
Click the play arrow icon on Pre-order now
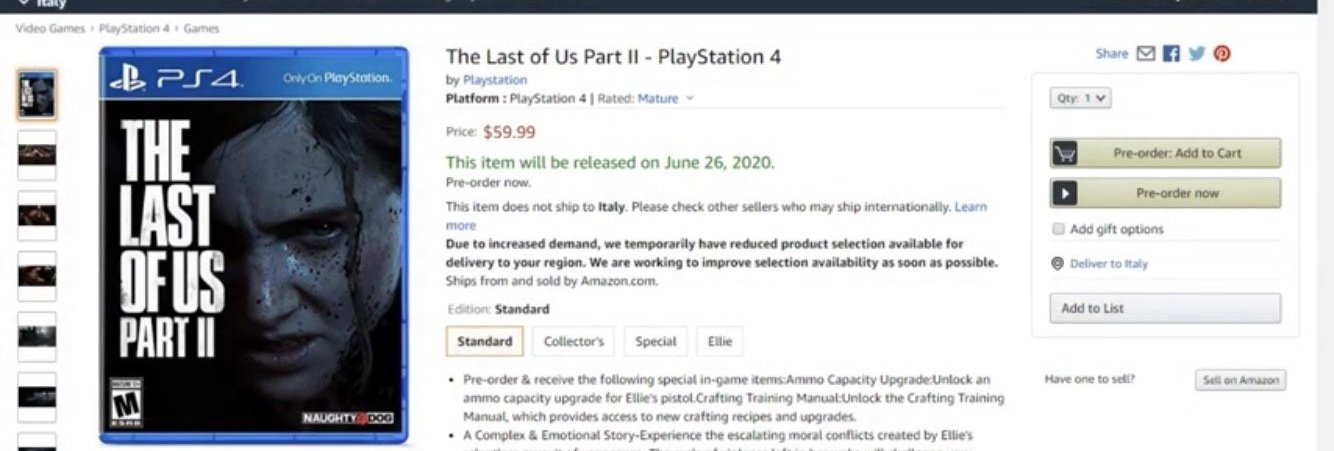(1063, 193)
